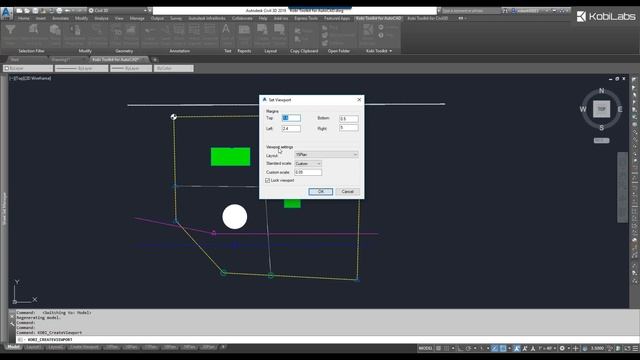The image size is (640, 360).
Task: Click the Custom scale input field
Action: (308, 172)
